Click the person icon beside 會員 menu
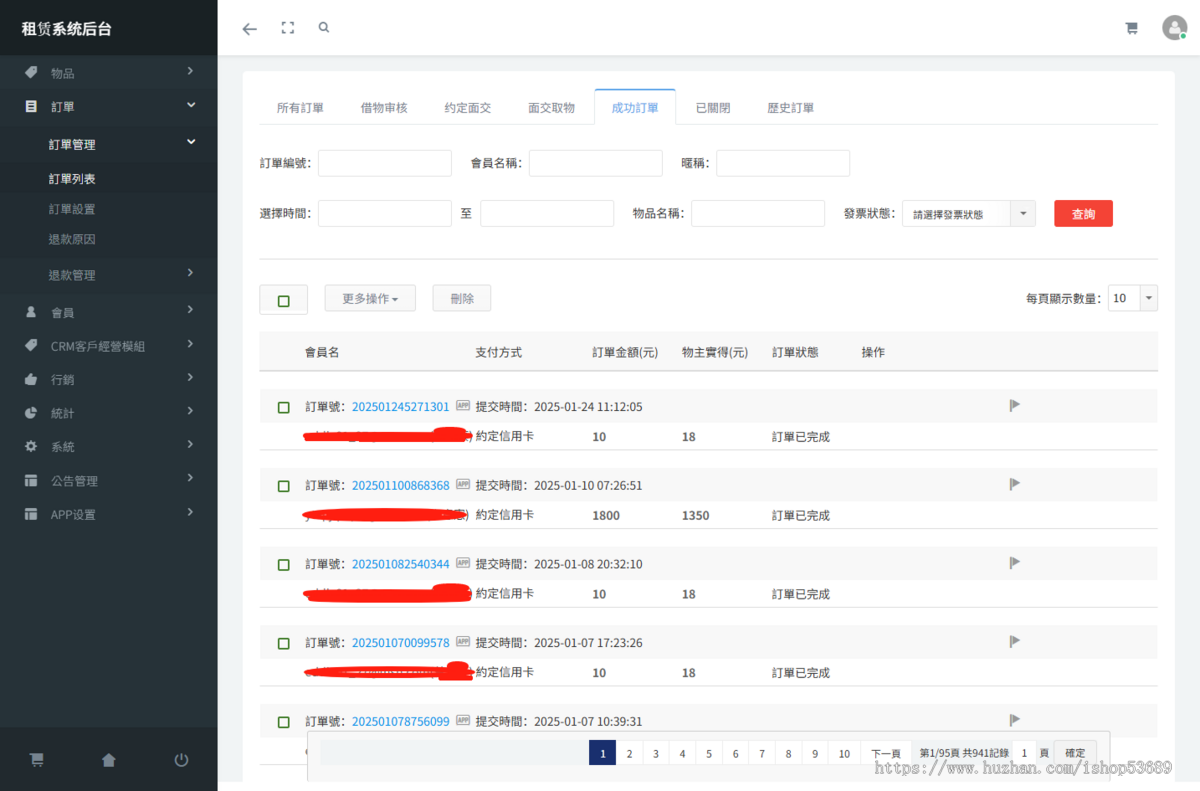Screen dimensions: 1200x791 click(x=31, y=312)
